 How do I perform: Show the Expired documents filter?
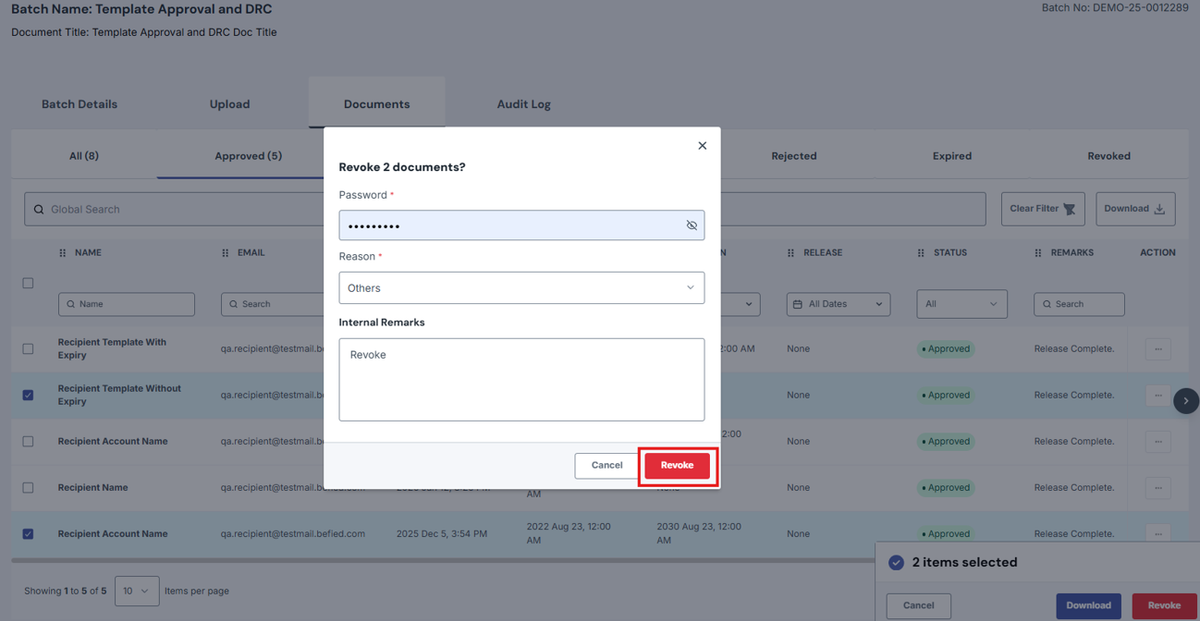952,156
